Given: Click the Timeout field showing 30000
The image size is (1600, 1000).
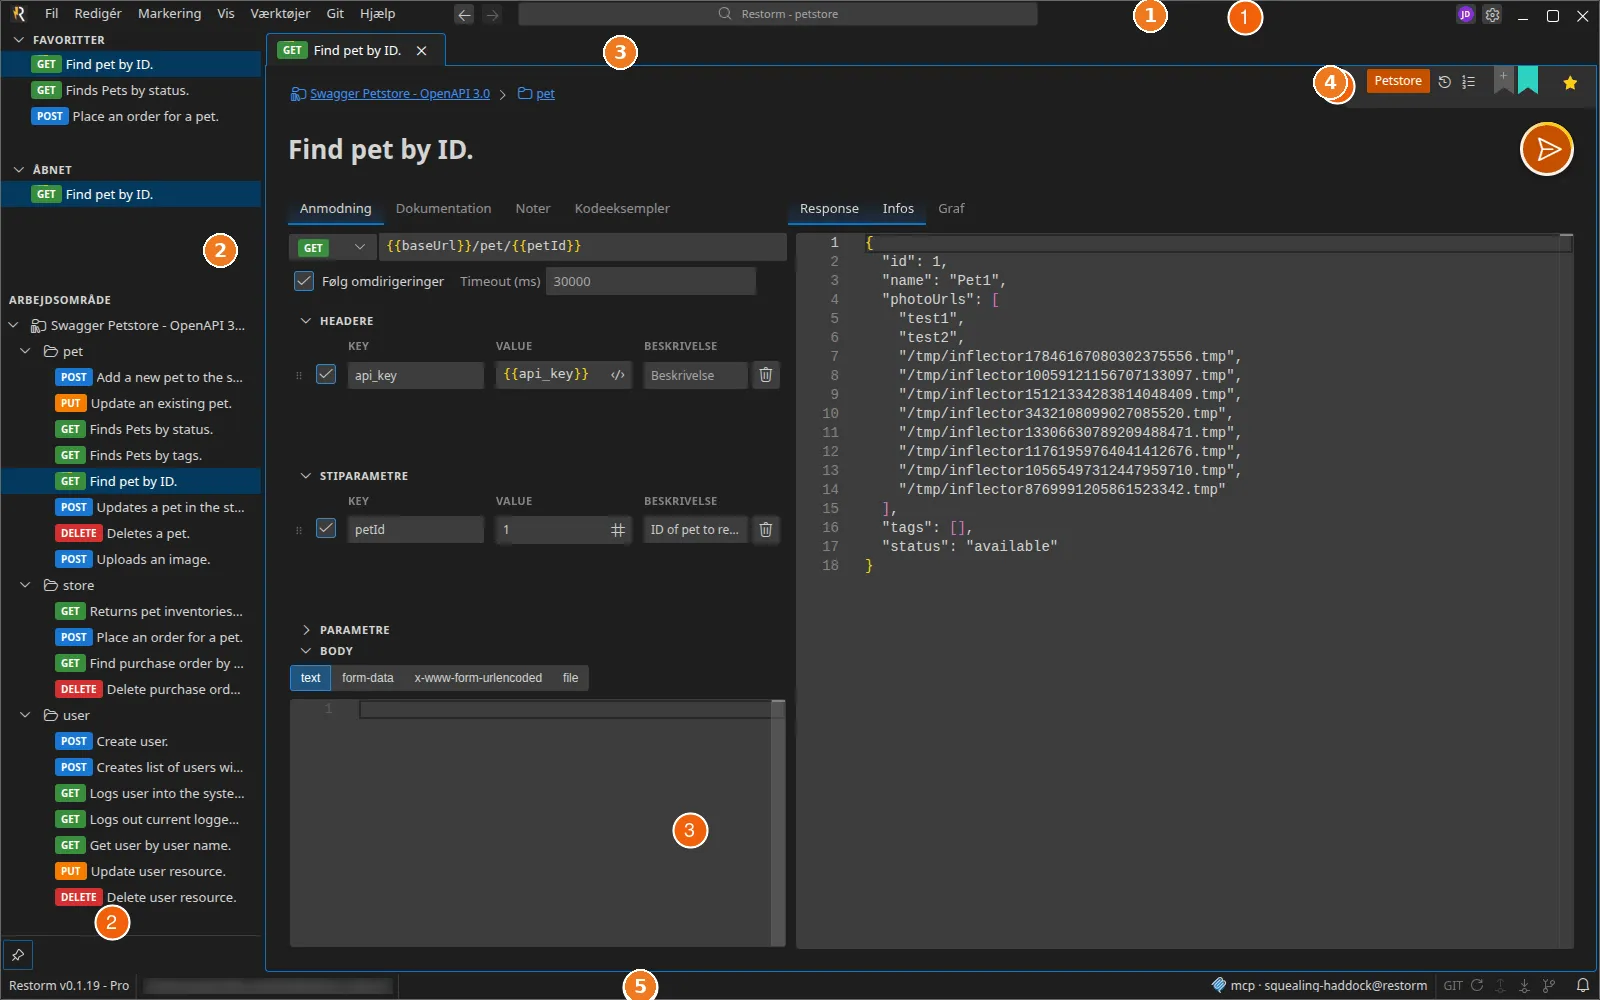Looking at the screenshot, I should [650, 282].
